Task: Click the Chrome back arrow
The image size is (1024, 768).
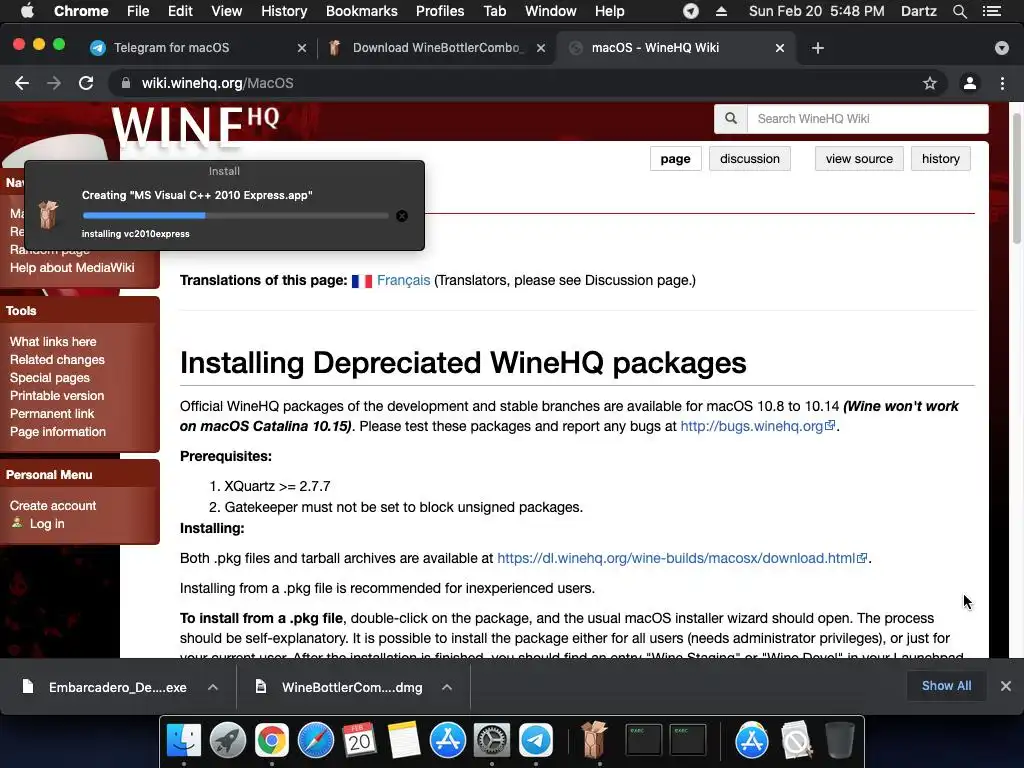Action: click(22, 83)
